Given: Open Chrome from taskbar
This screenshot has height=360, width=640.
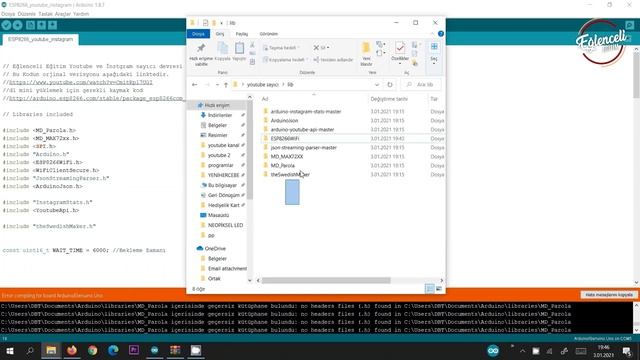Looking at the screenshot, I should [x=93, y=350].
